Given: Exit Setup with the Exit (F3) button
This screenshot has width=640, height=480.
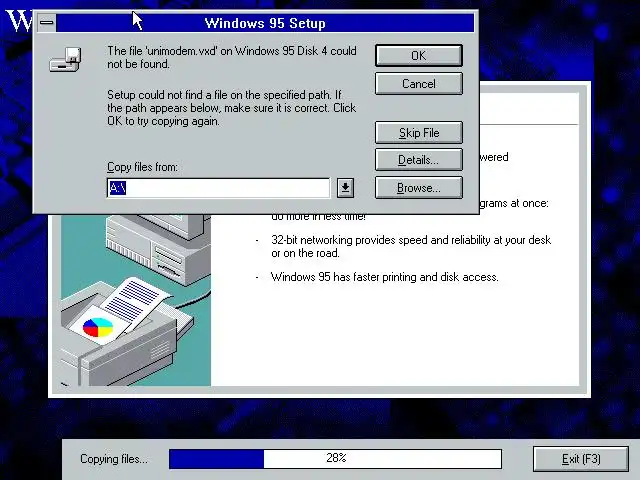Looking at the screenshot, I should 581,459.
